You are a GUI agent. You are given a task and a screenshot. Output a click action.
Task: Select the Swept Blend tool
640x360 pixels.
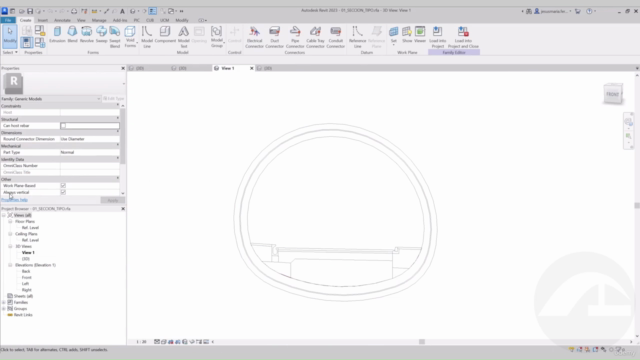[x=115, y=37]
